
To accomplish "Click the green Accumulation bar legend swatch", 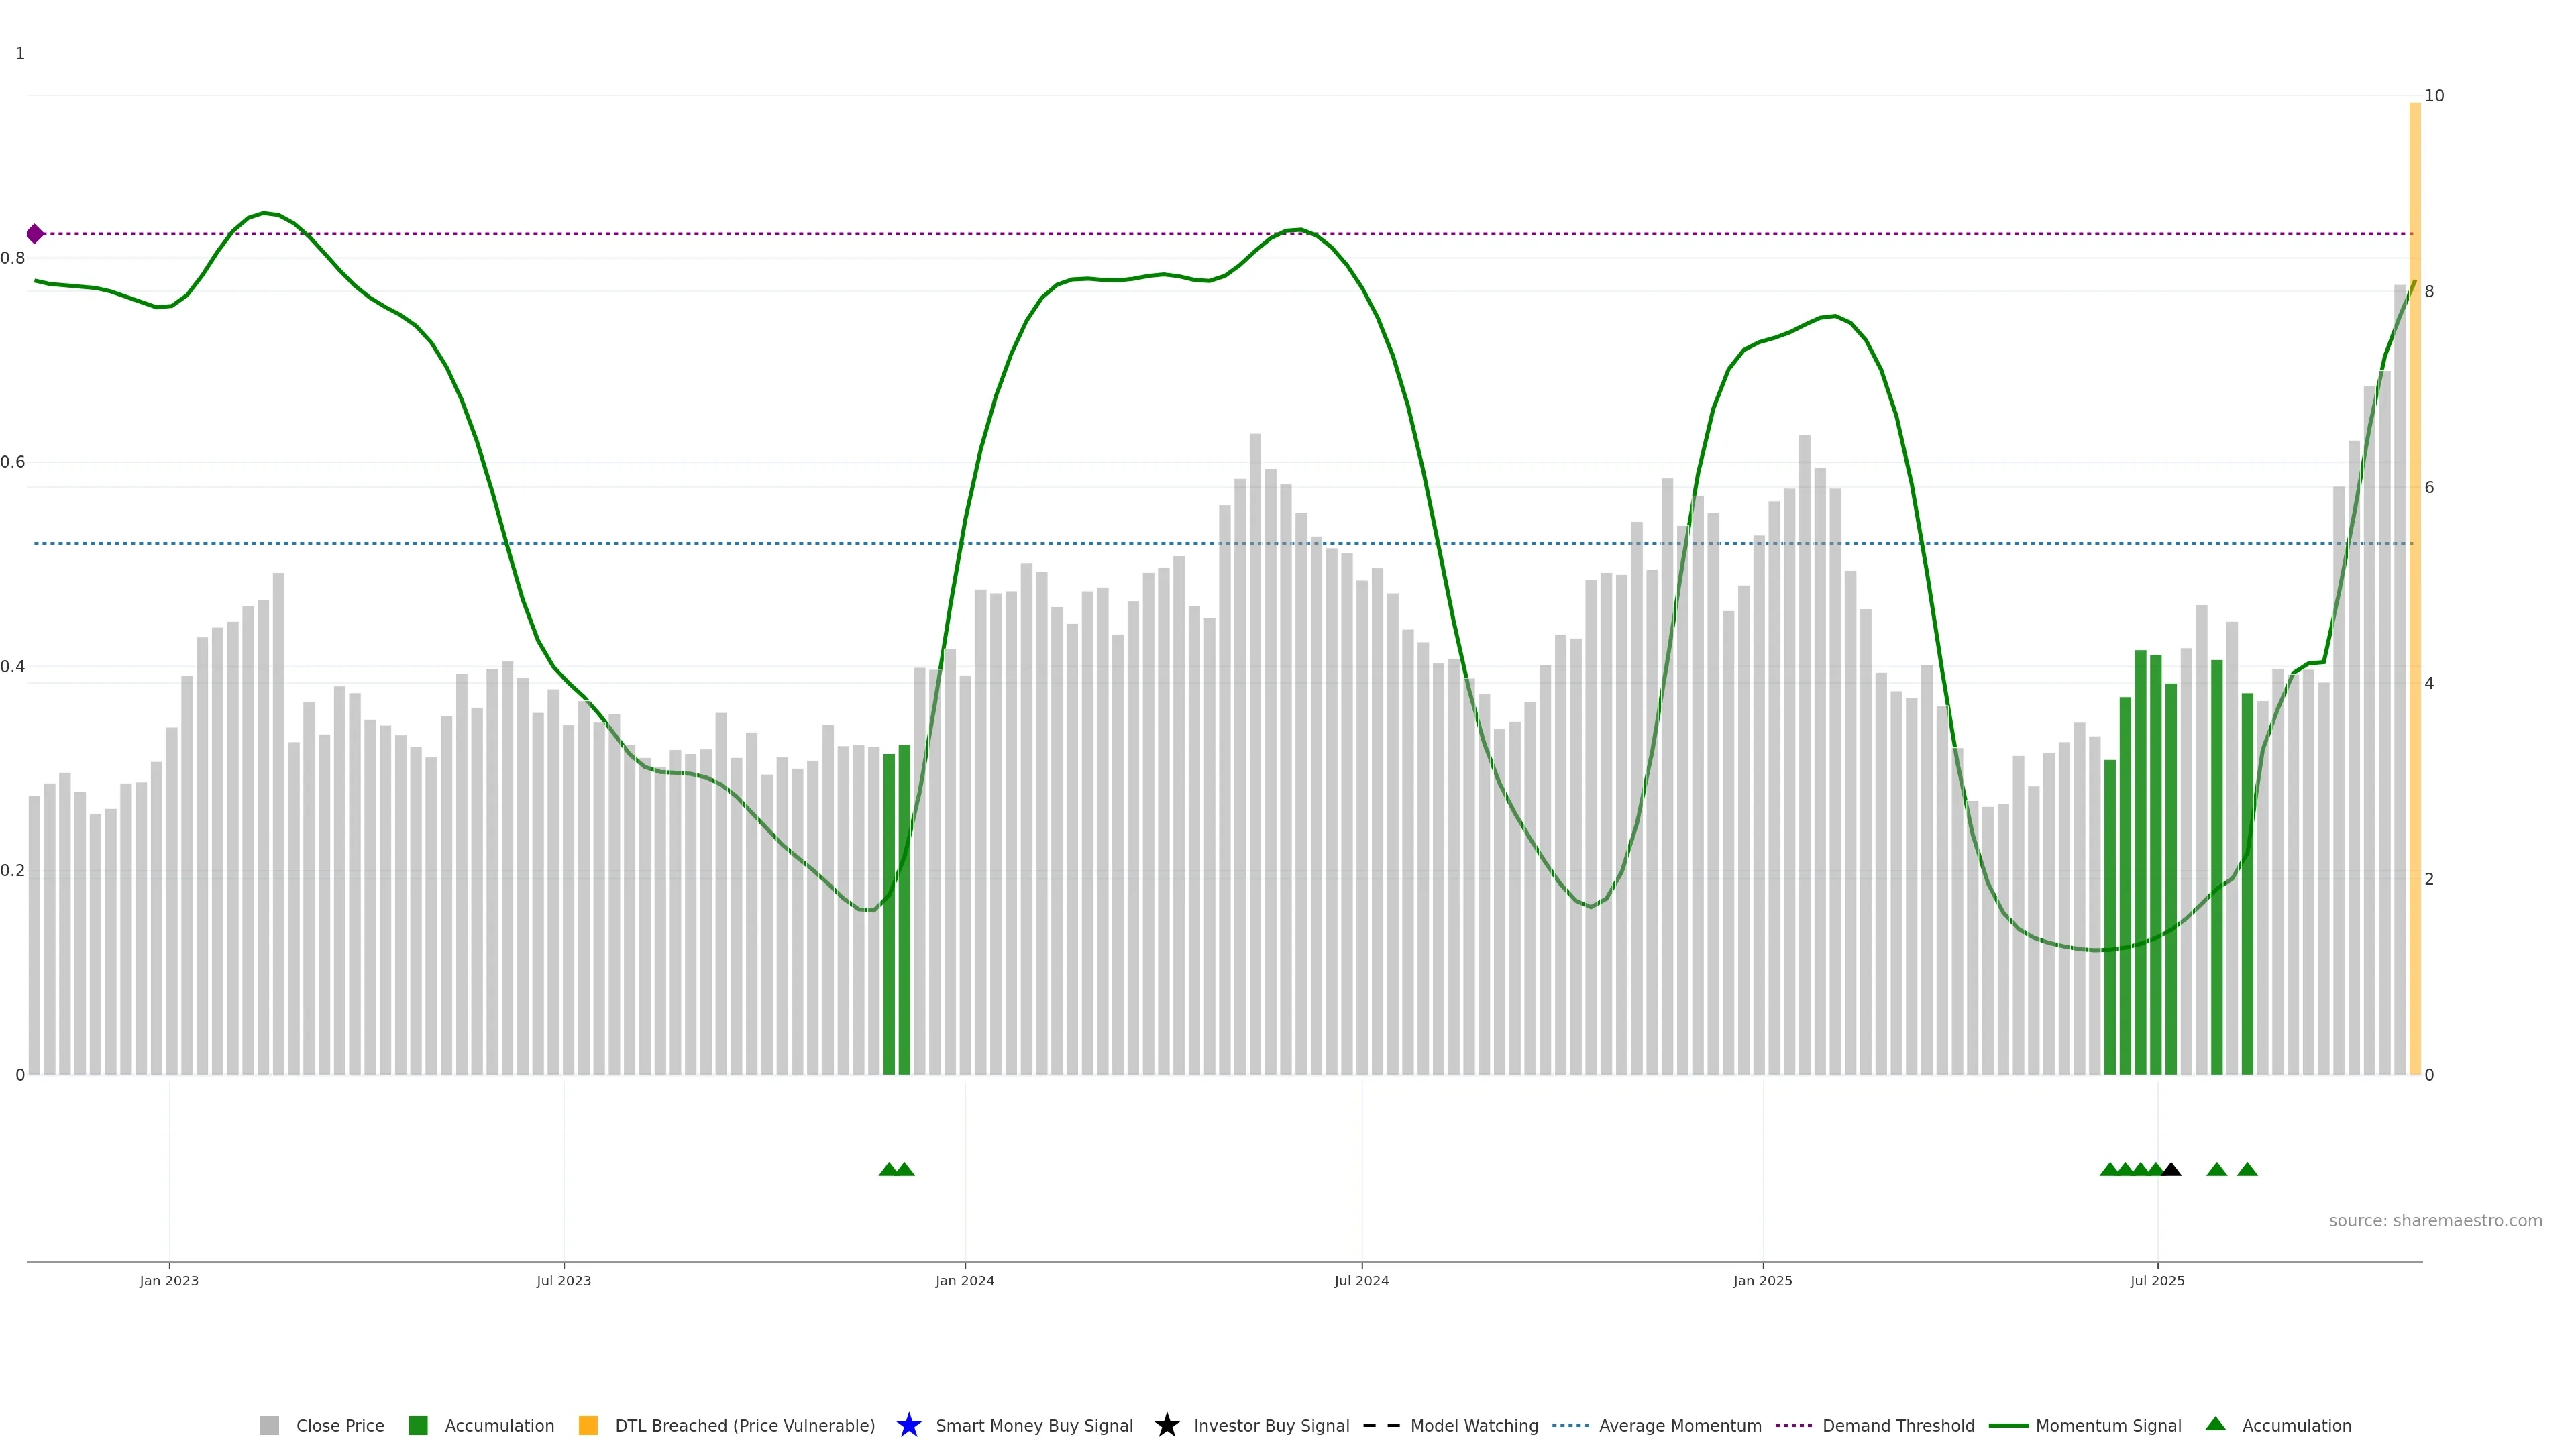I will (x=418, y=1425).
